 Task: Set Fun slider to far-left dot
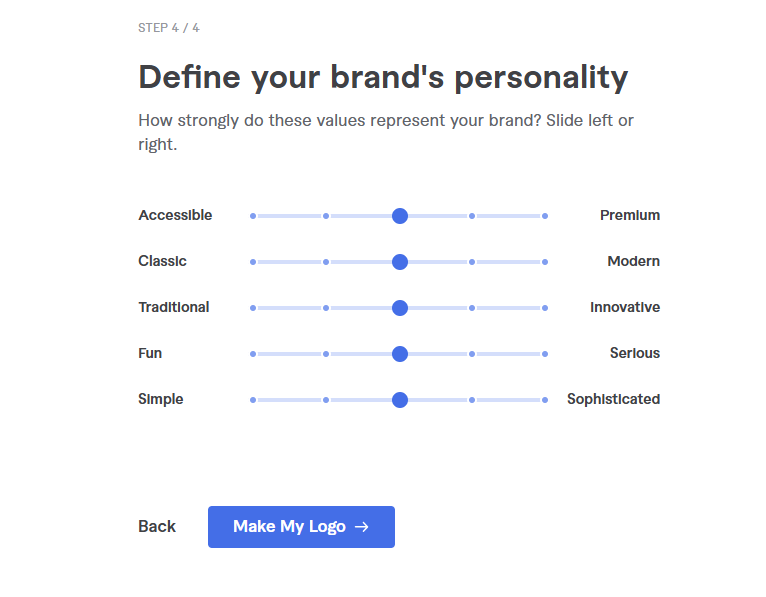click(253, 354)
